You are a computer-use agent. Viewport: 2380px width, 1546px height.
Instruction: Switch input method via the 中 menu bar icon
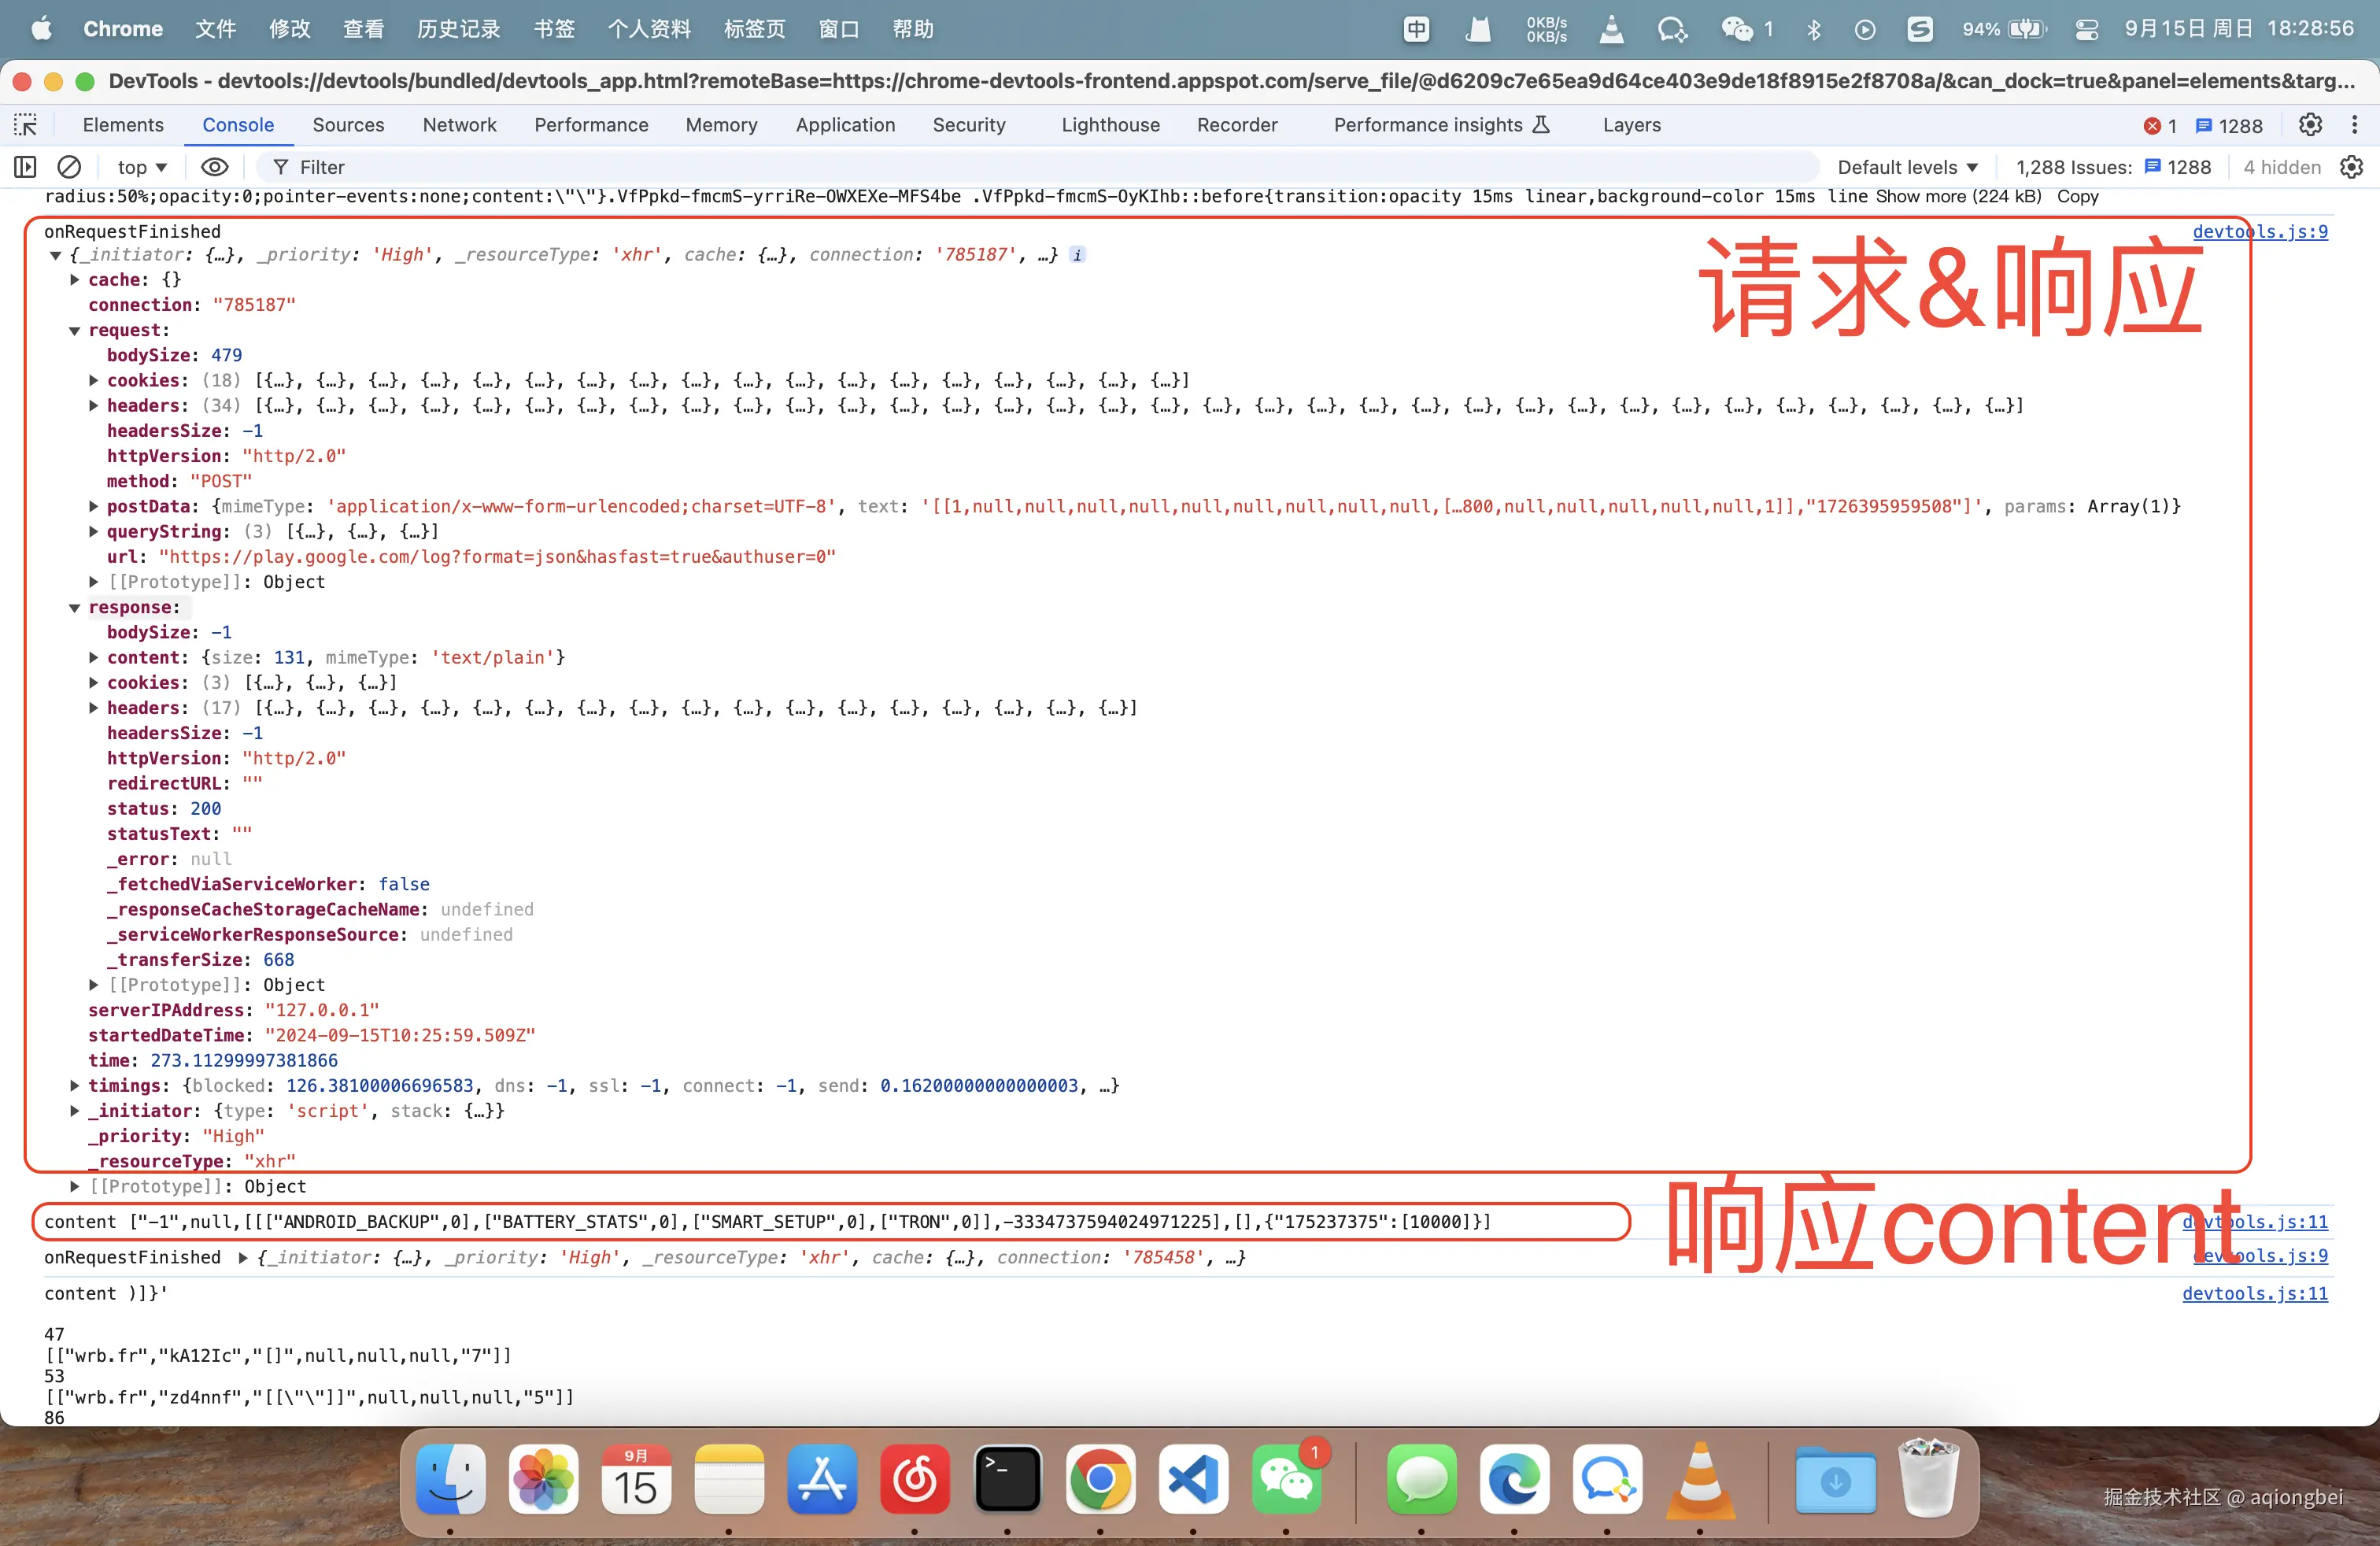point(1415,29)
